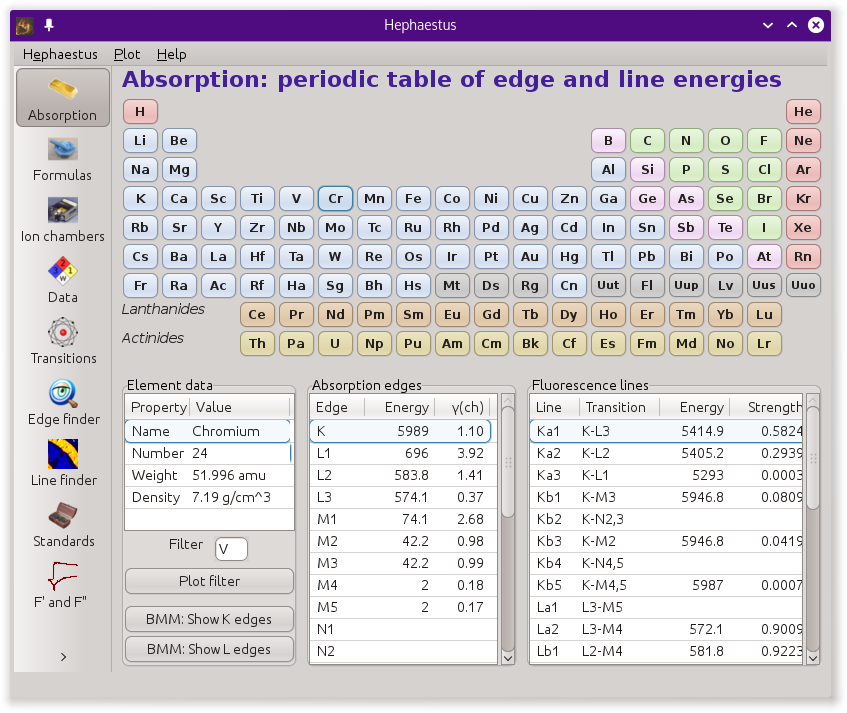Click the Filter input field
The image size is (847, 713).
pyautogui.click(x=231, y=549)
